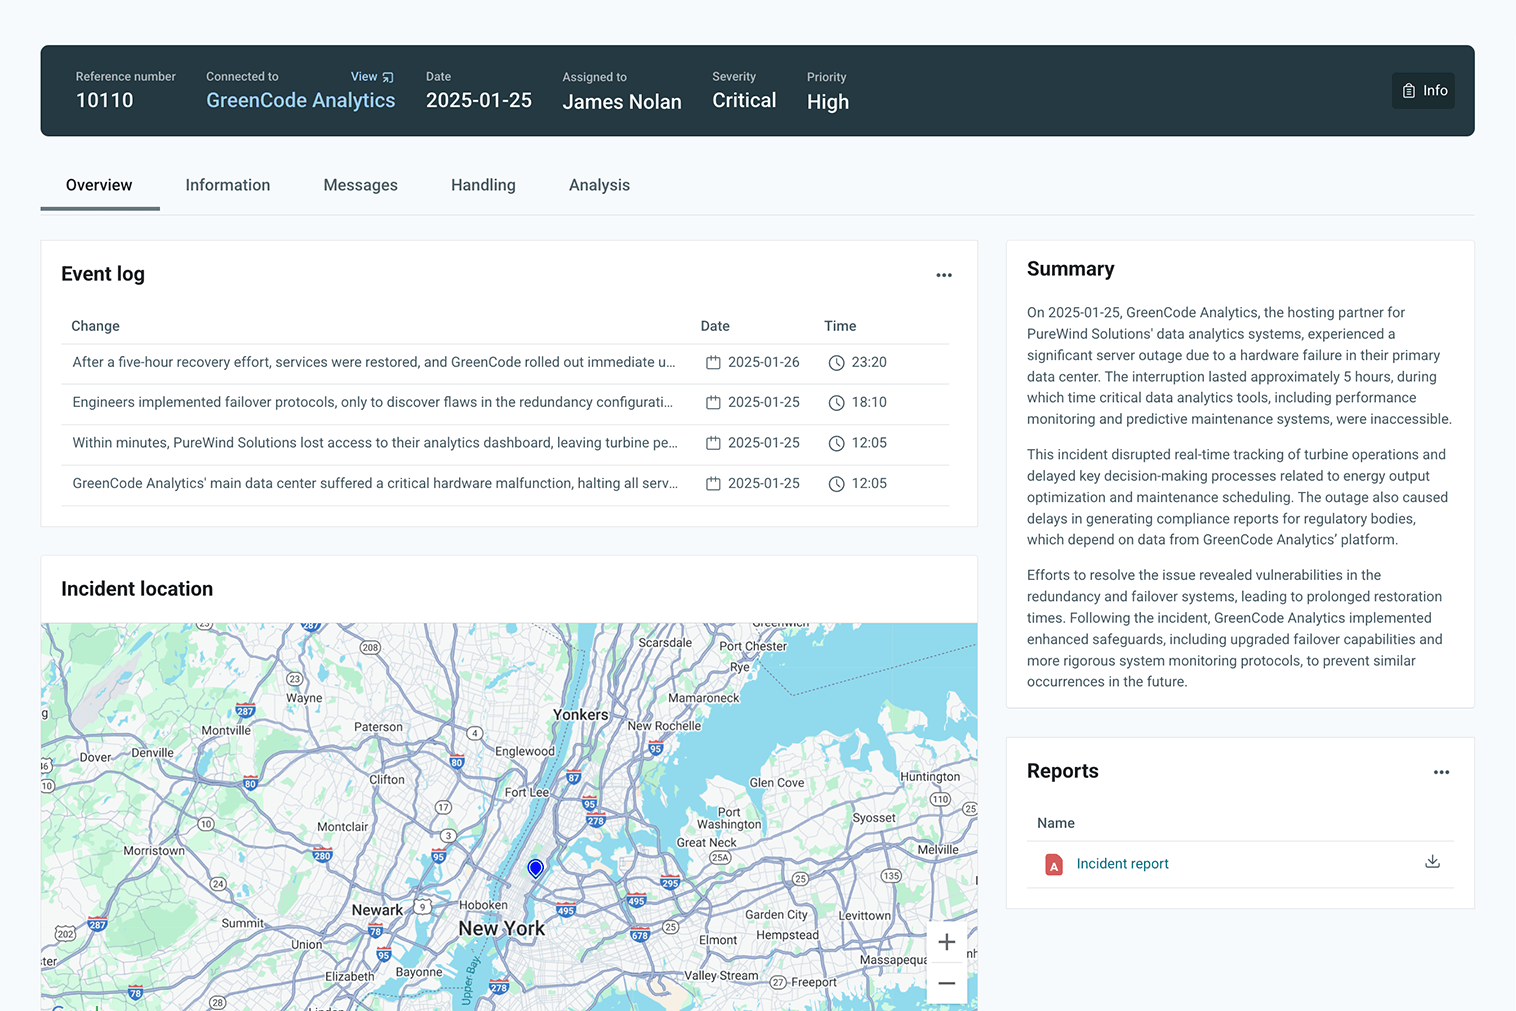Zoom in on the map

pos(946,942)
